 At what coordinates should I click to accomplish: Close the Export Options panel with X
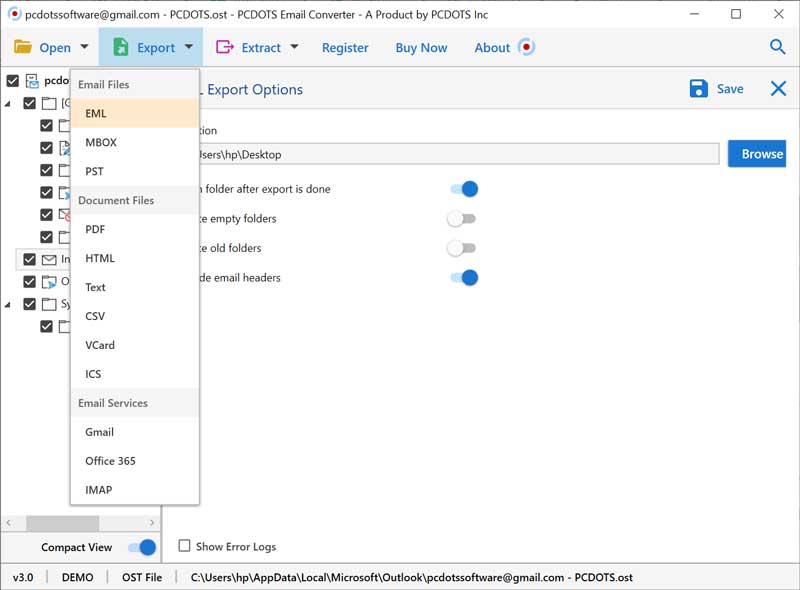(778, 88)
